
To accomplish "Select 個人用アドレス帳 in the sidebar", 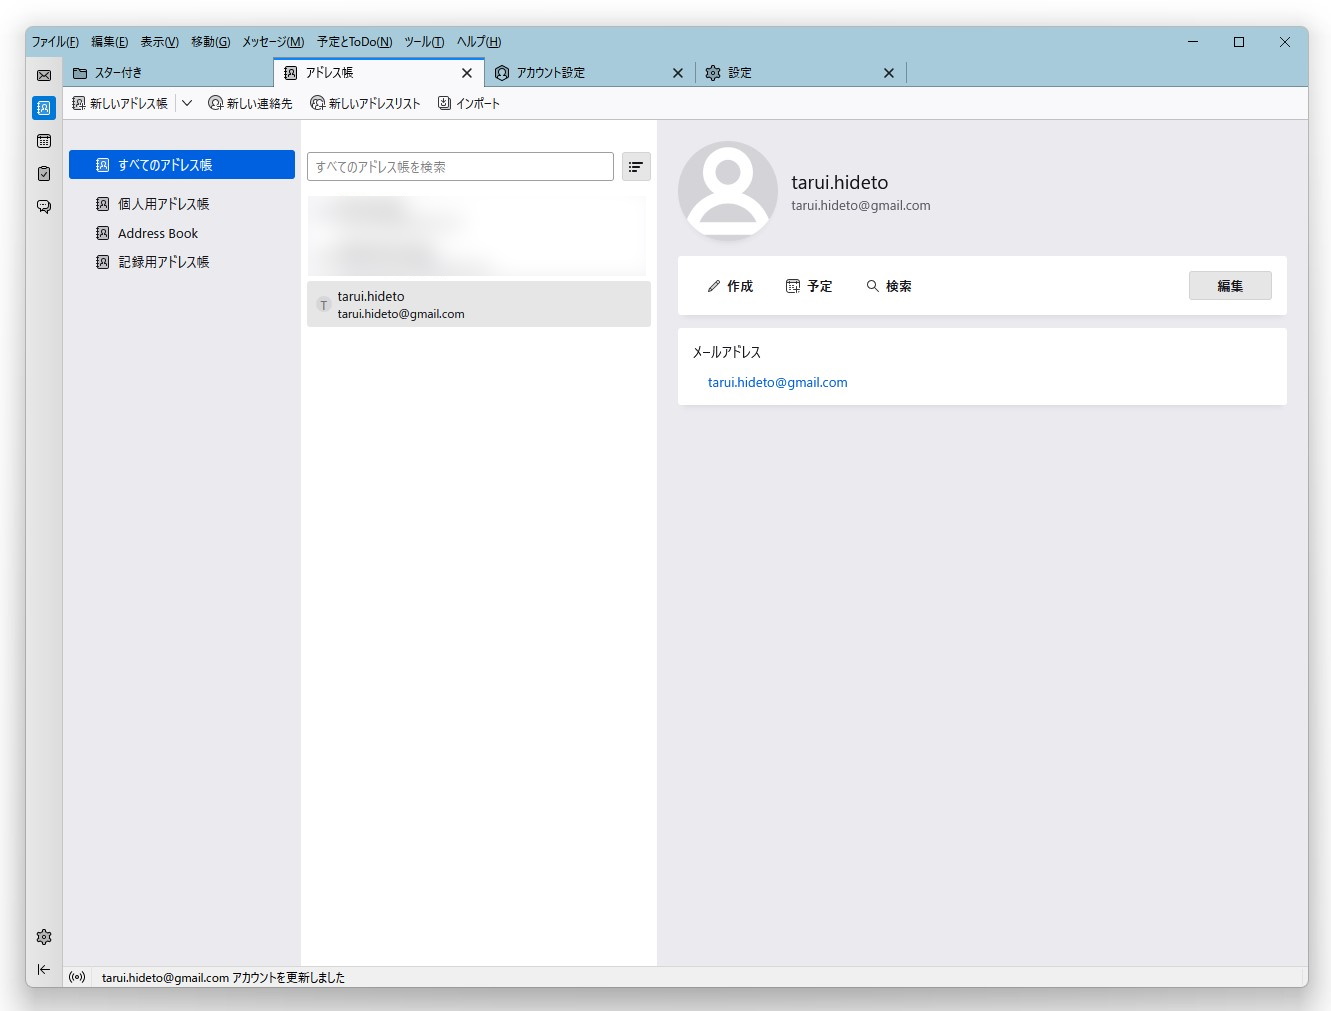I will tap(182, 204).
